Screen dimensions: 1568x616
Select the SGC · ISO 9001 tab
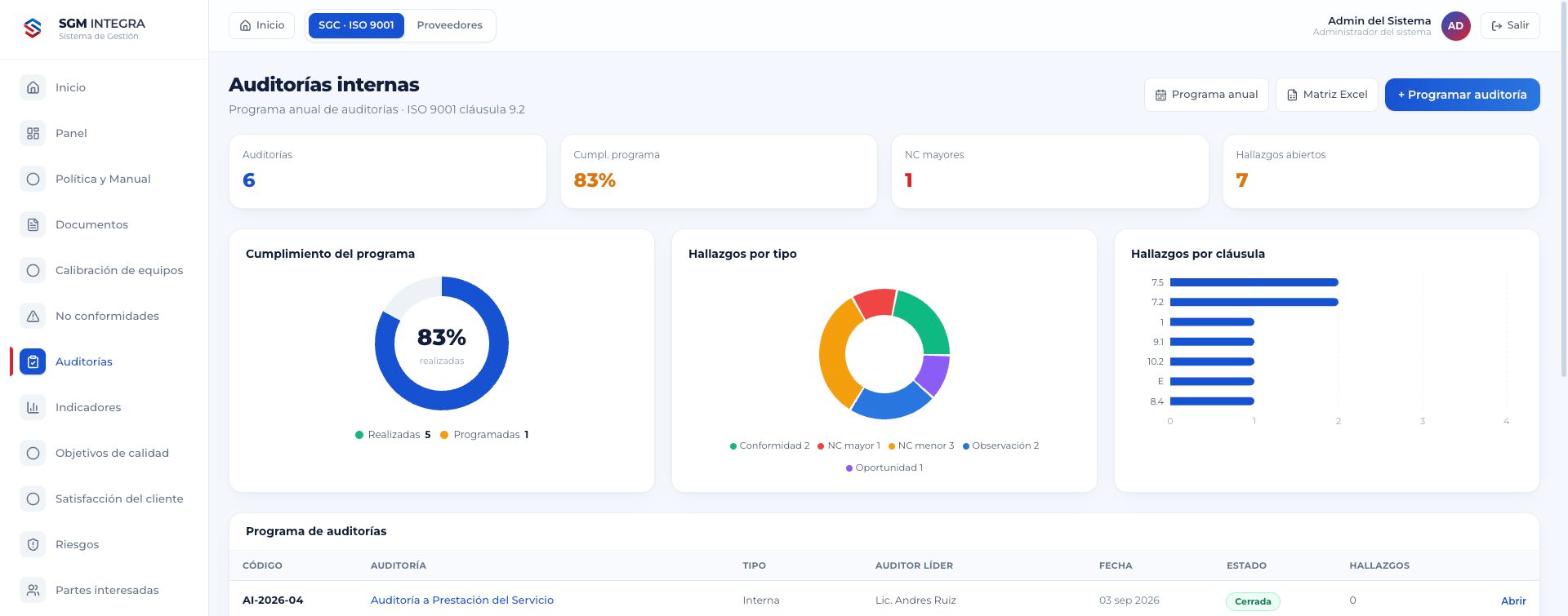(356, 25)
